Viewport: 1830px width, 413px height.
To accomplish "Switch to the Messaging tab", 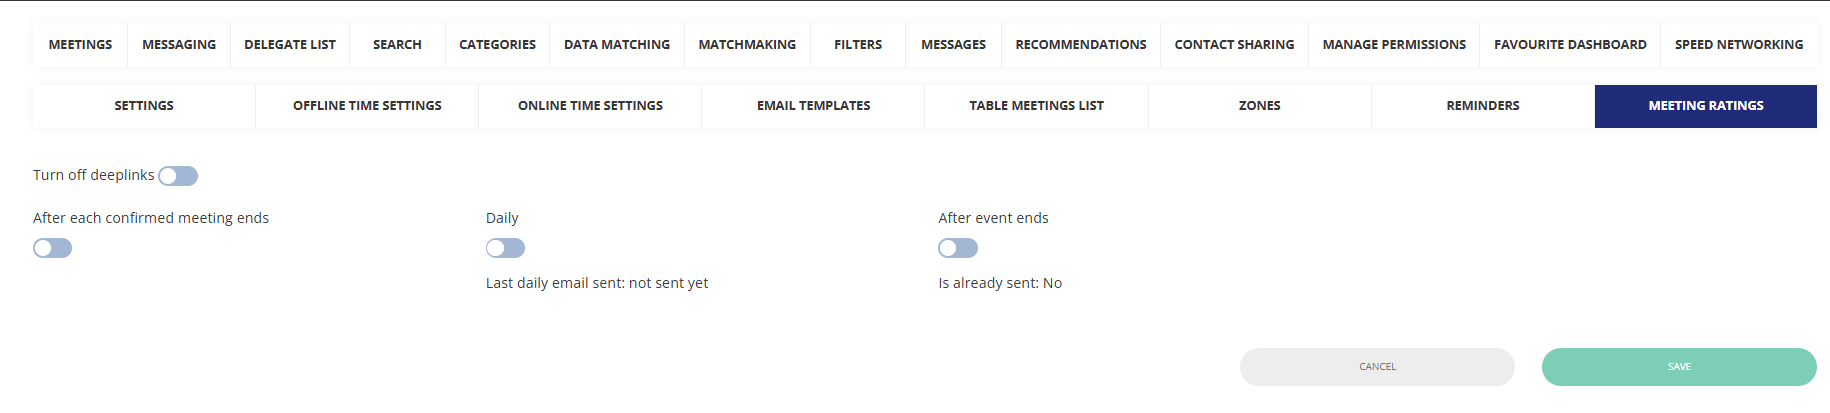I will pos(179,45).
